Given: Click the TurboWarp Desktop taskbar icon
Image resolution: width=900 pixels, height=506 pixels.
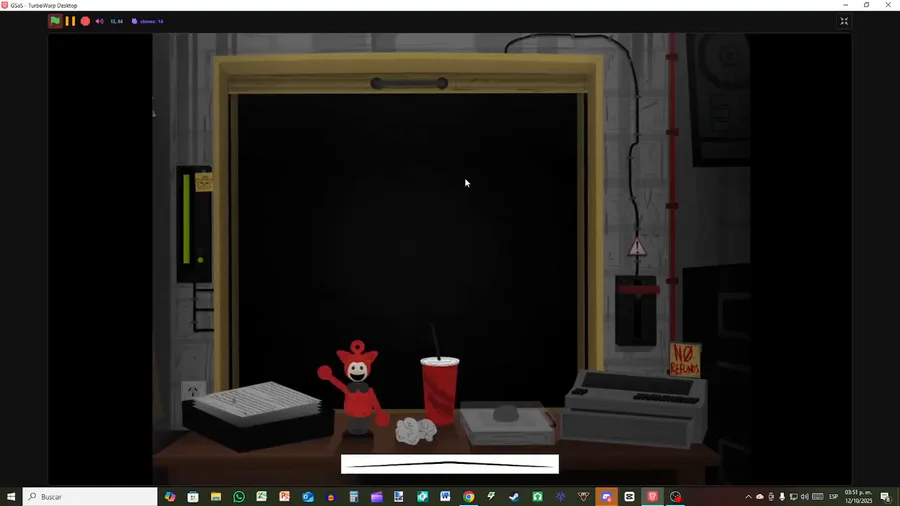Looking at the screenshot, I should click(652, 496).
